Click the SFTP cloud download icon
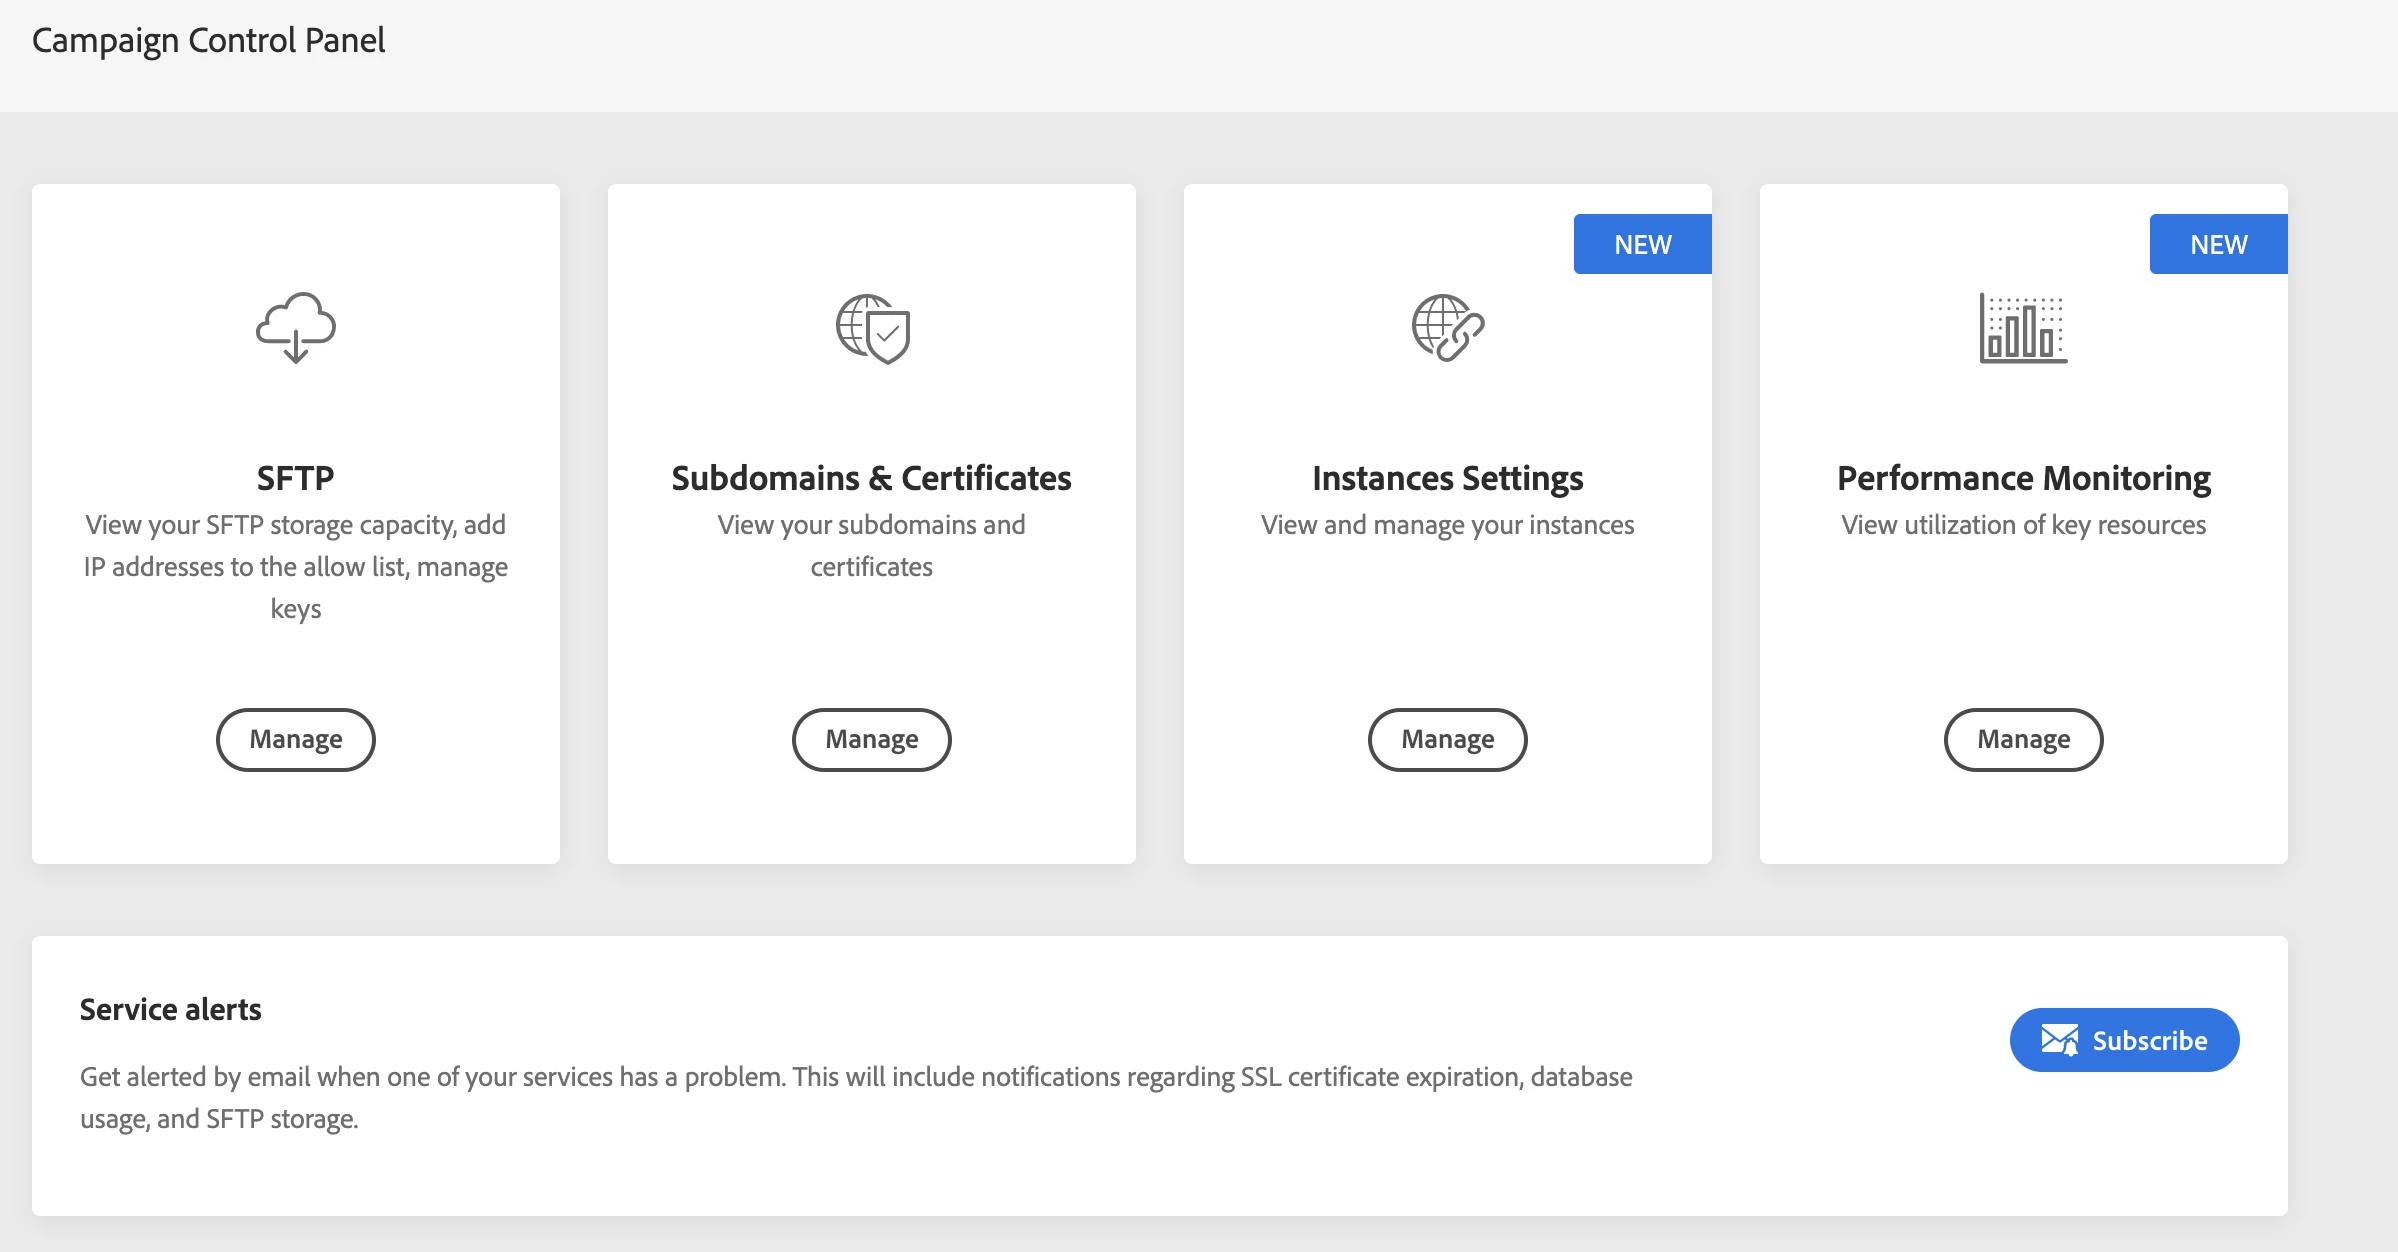 pyautogui.click(x=295, y=328)
